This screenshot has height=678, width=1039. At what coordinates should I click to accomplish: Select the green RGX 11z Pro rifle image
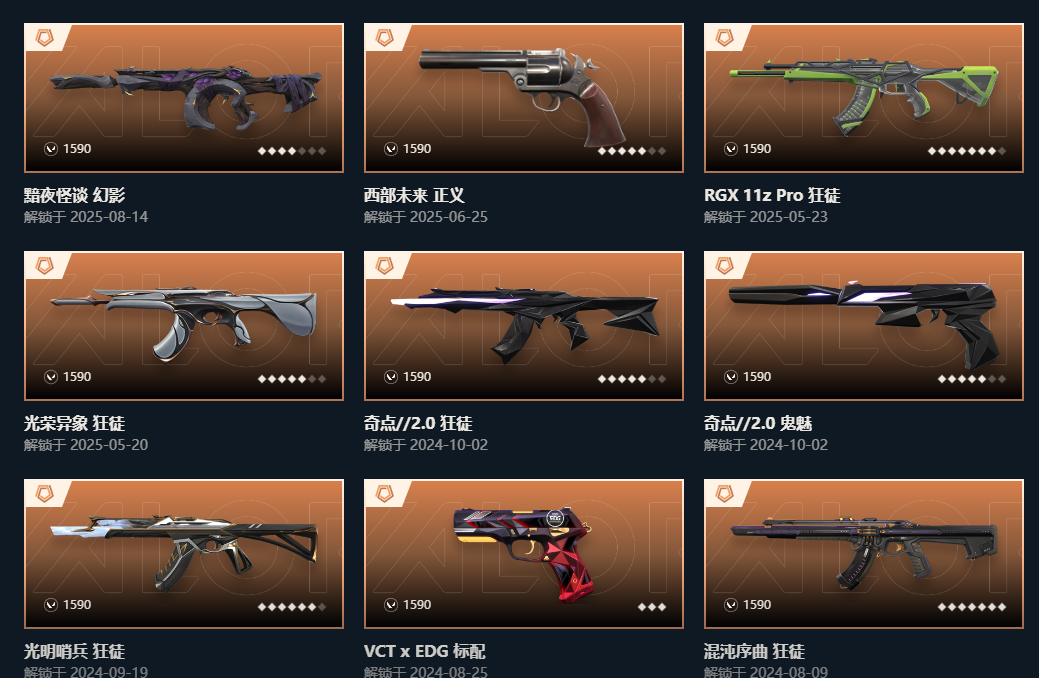pyautogui.click(x=863, y=95)
